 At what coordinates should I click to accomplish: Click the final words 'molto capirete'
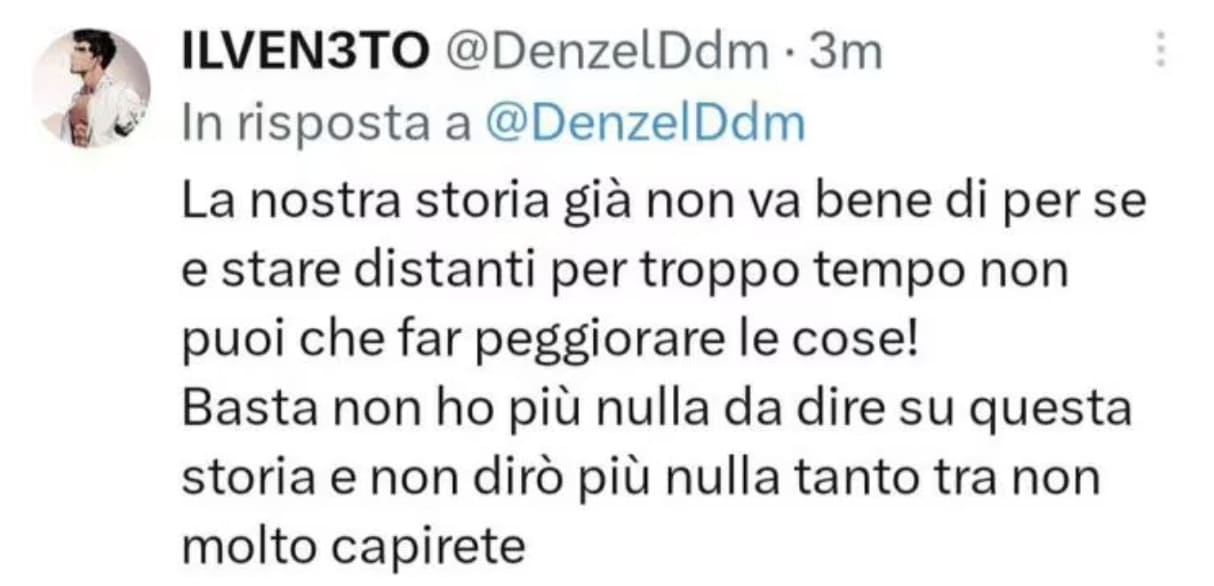[354, 547]
